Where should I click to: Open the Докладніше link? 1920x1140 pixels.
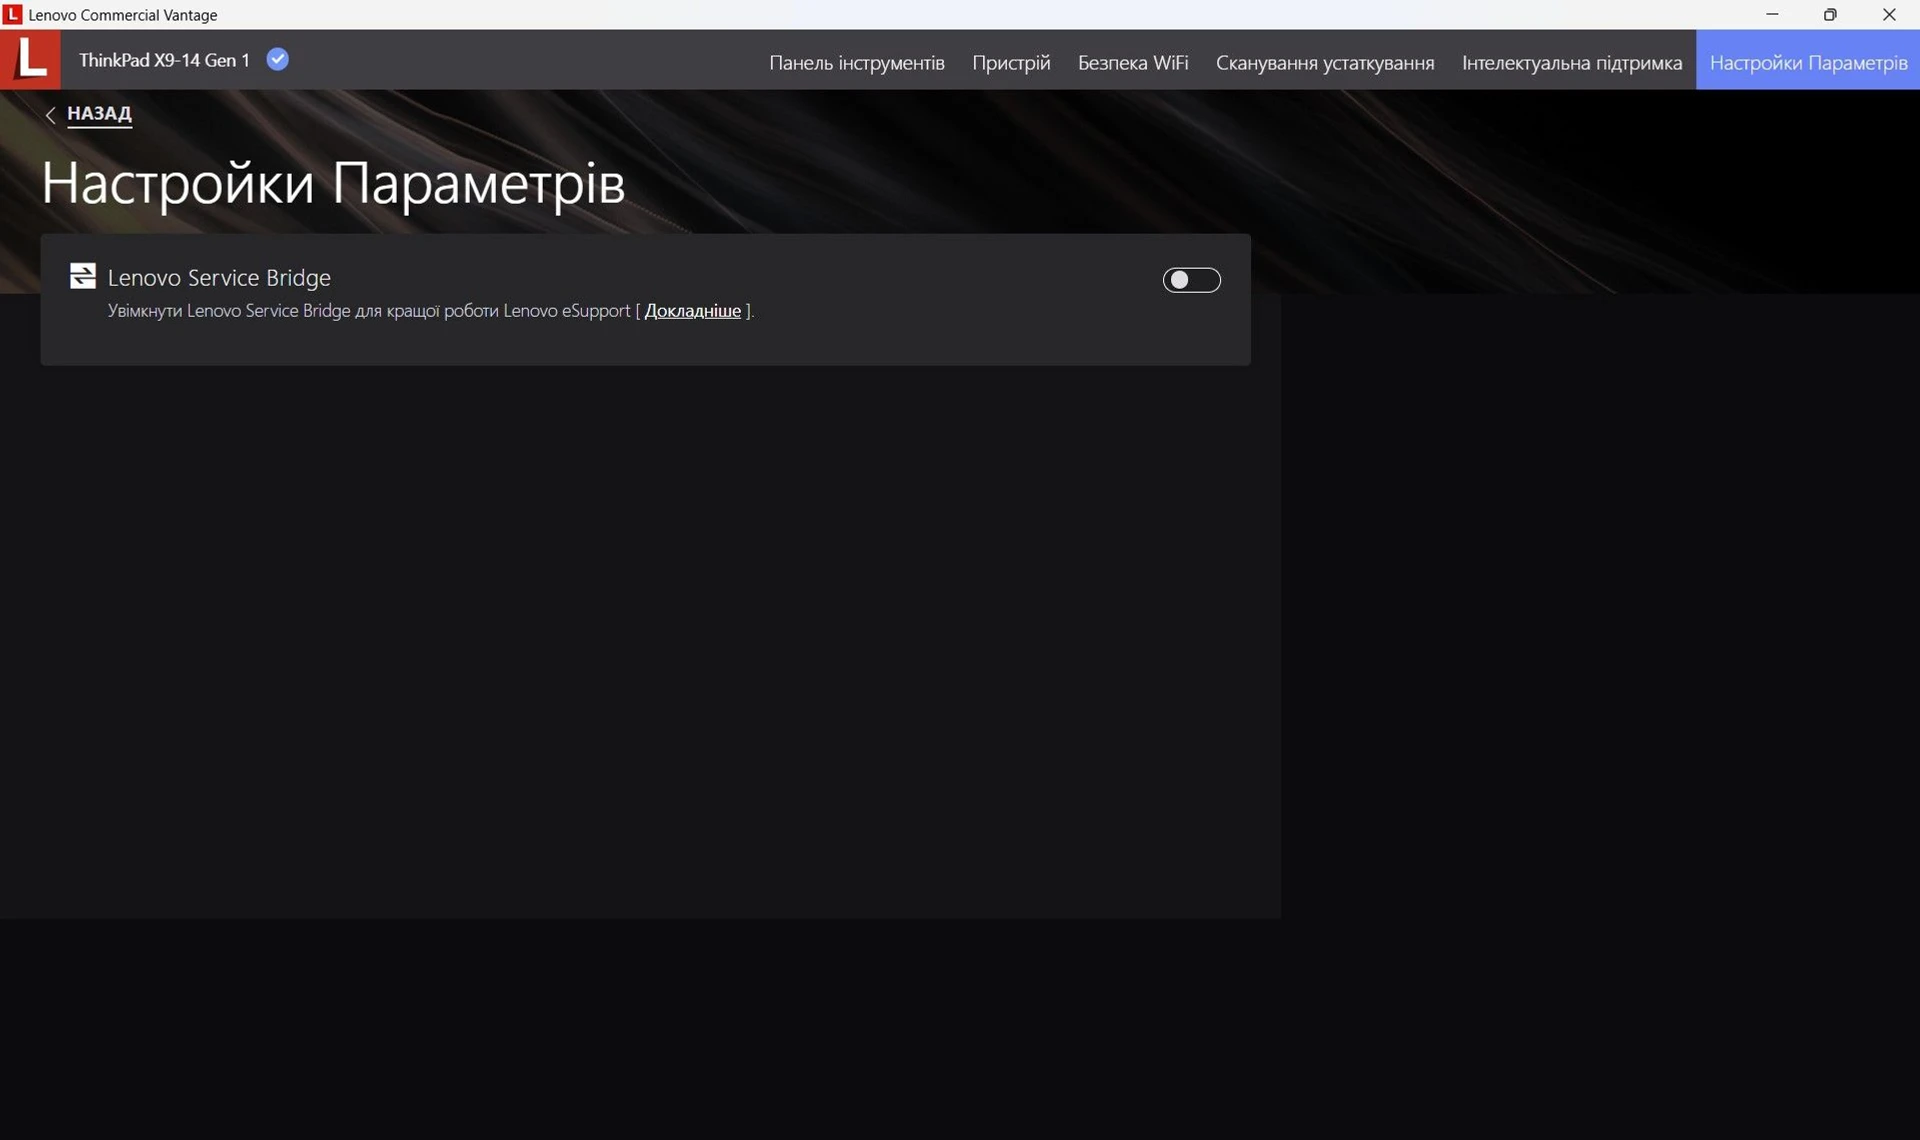(692, 310)
